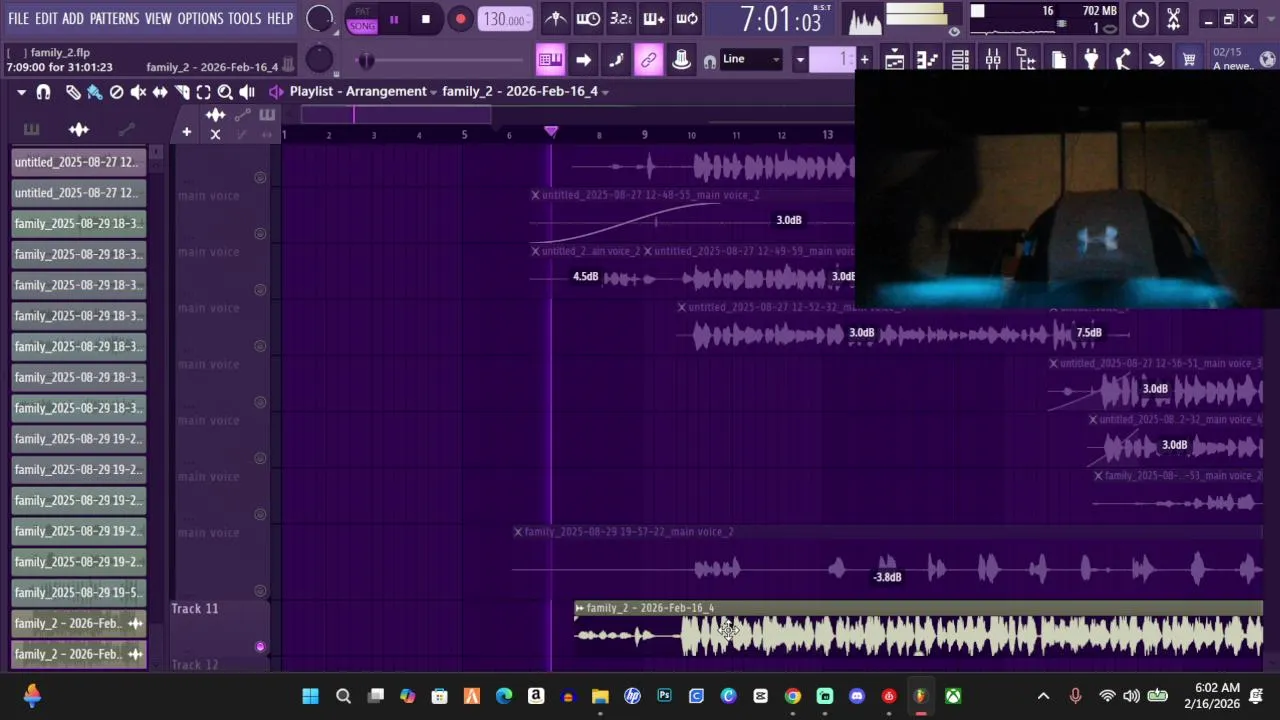Image resolution: width=1280 pixels, height=720 pixels.
Task: Toggle PAT/SONG playback mode
Action: (x=362, y=19)
